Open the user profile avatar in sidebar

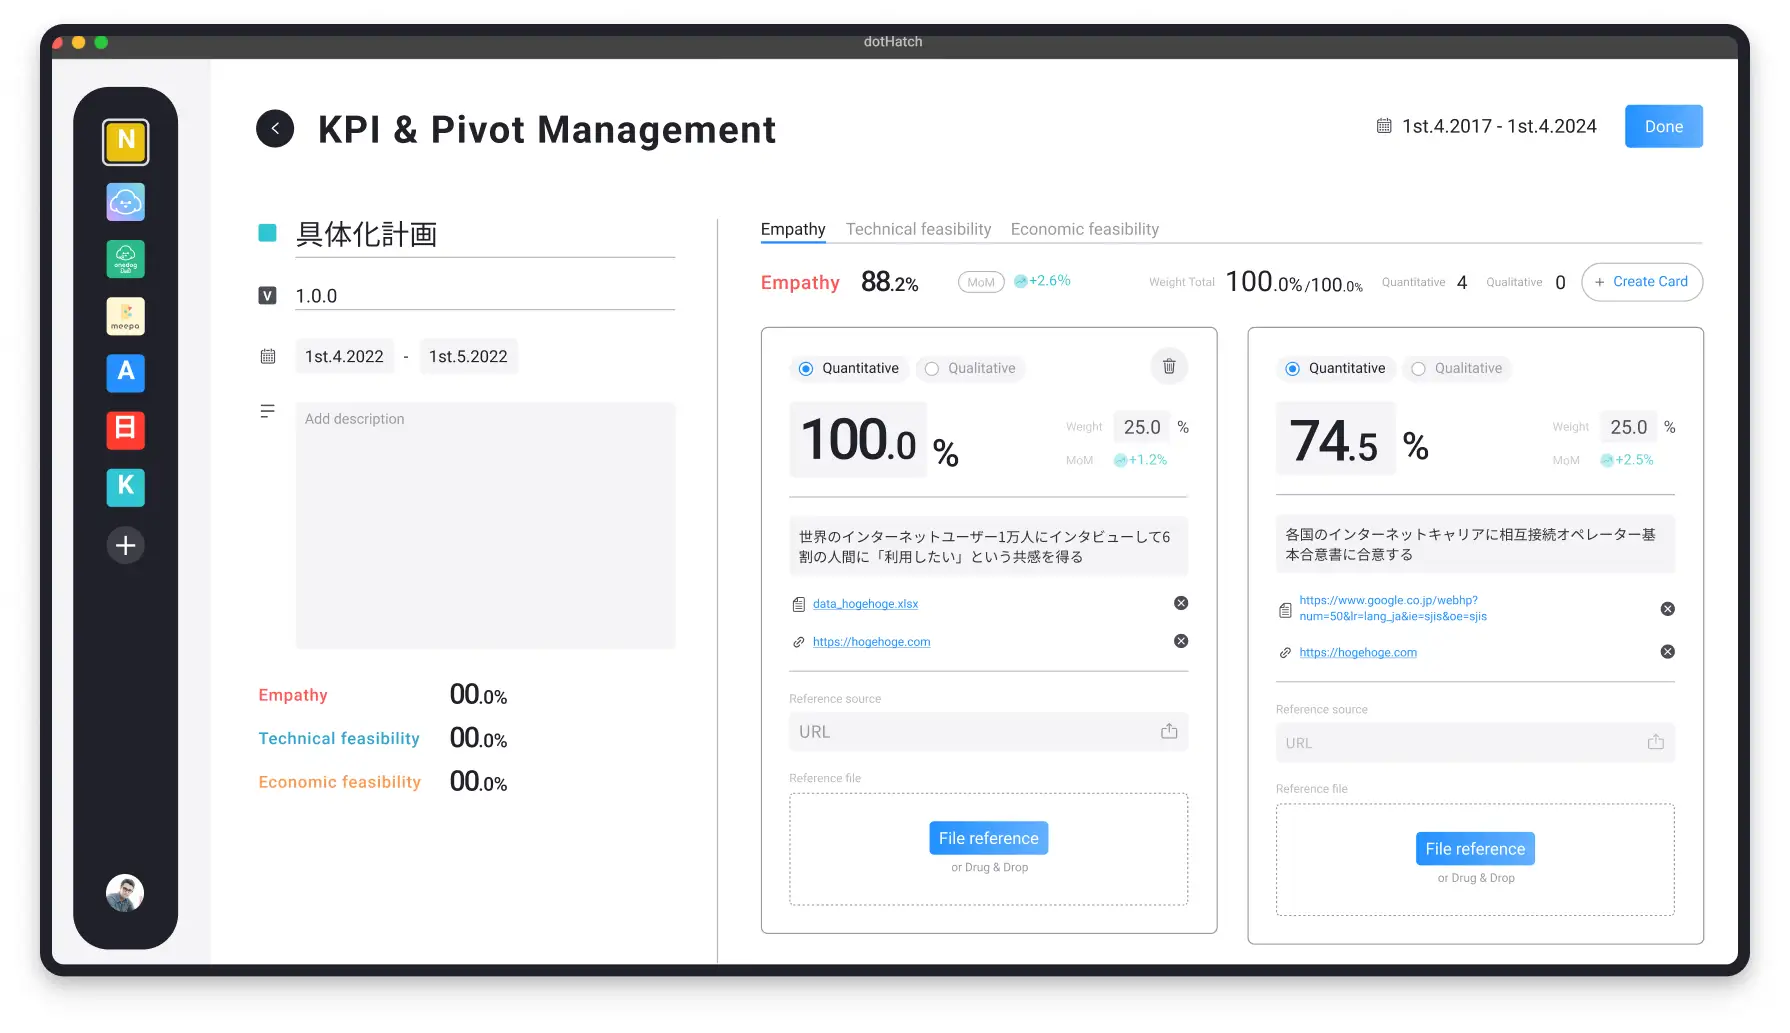[x=125, y=893]
